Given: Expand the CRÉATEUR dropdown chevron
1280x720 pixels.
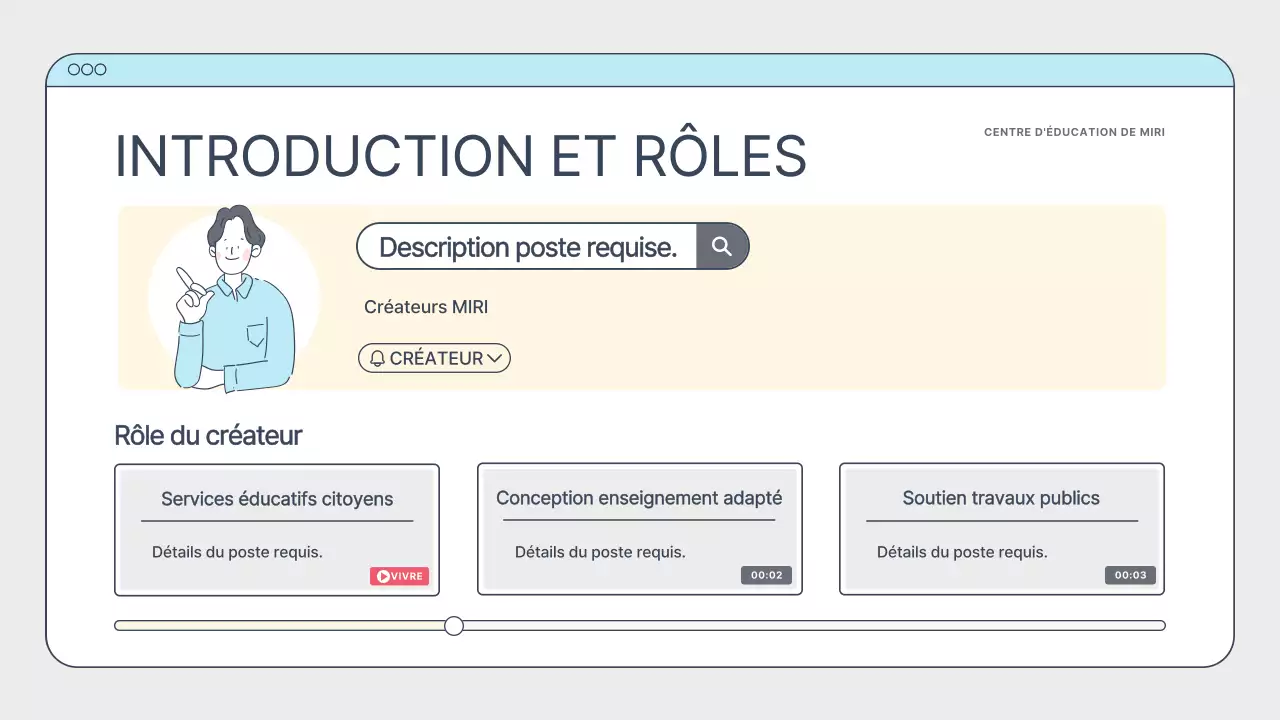Looking at the screenshot, I should coord(495,358).
